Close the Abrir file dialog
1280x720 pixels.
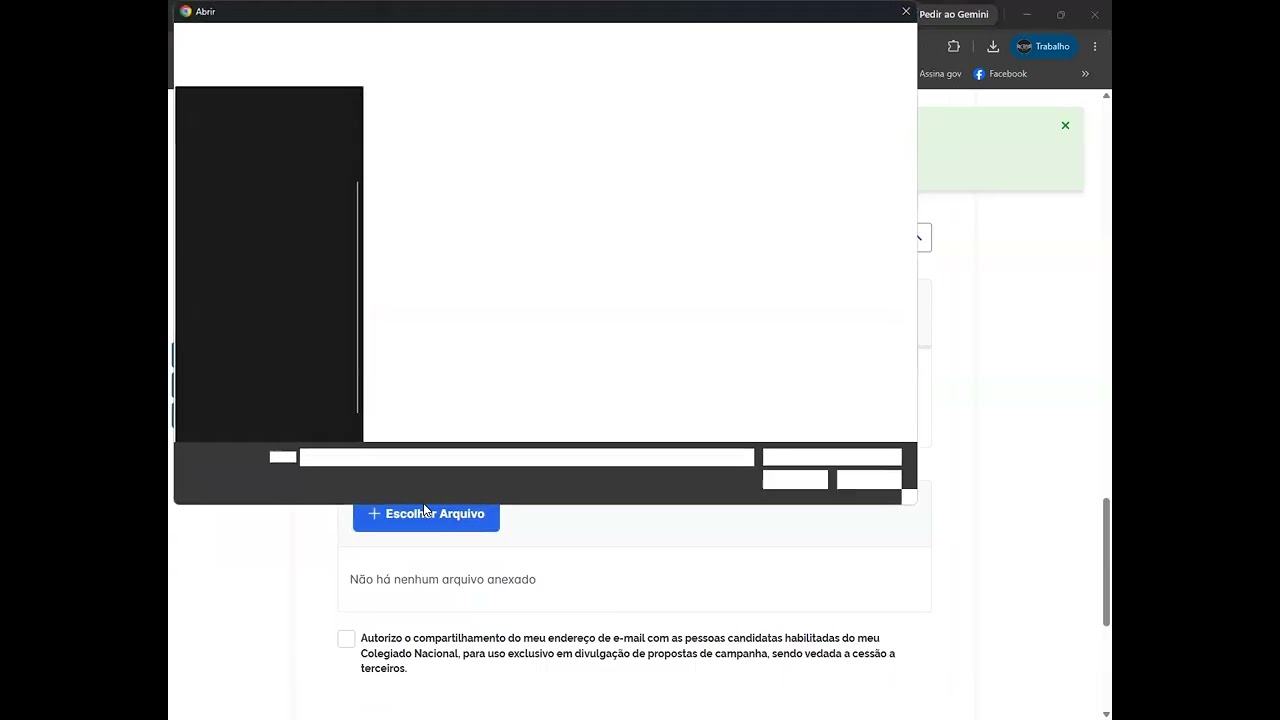(x=906, y=11)
